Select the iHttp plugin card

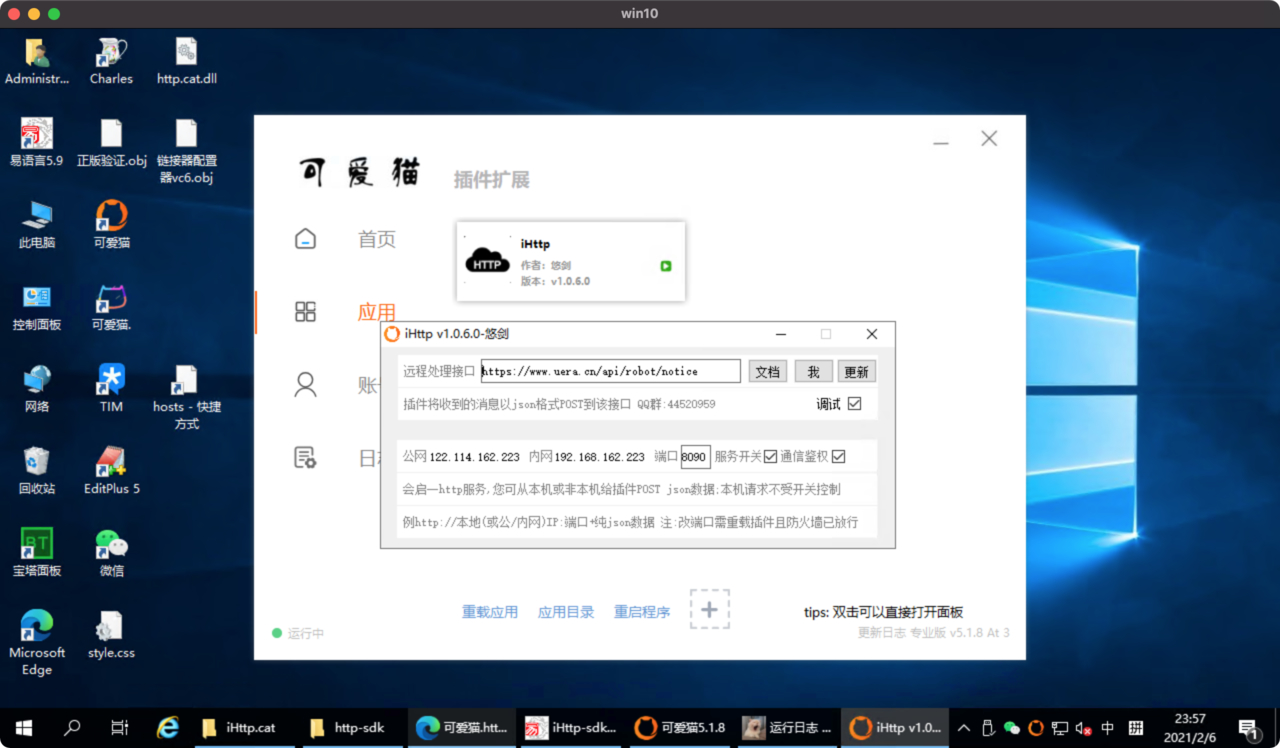(x=571, y=261)
